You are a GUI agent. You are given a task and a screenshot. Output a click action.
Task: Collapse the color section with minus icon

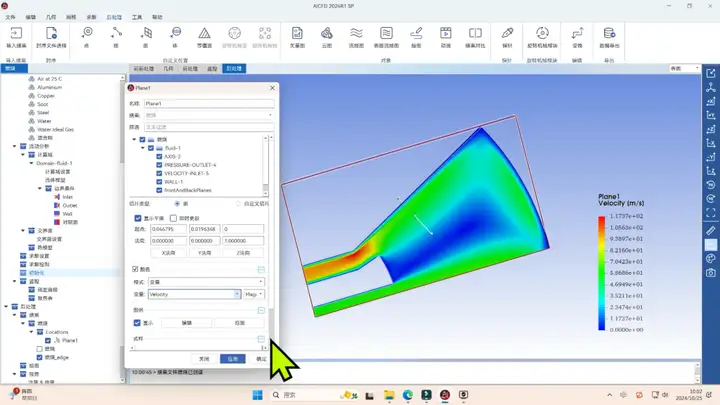(261, 270)
